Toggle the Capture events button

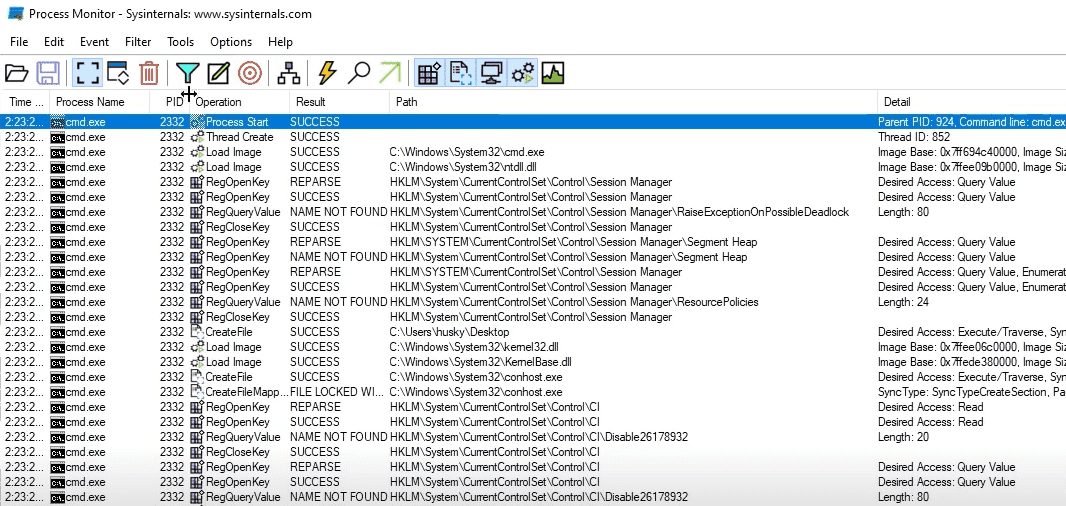87,73
